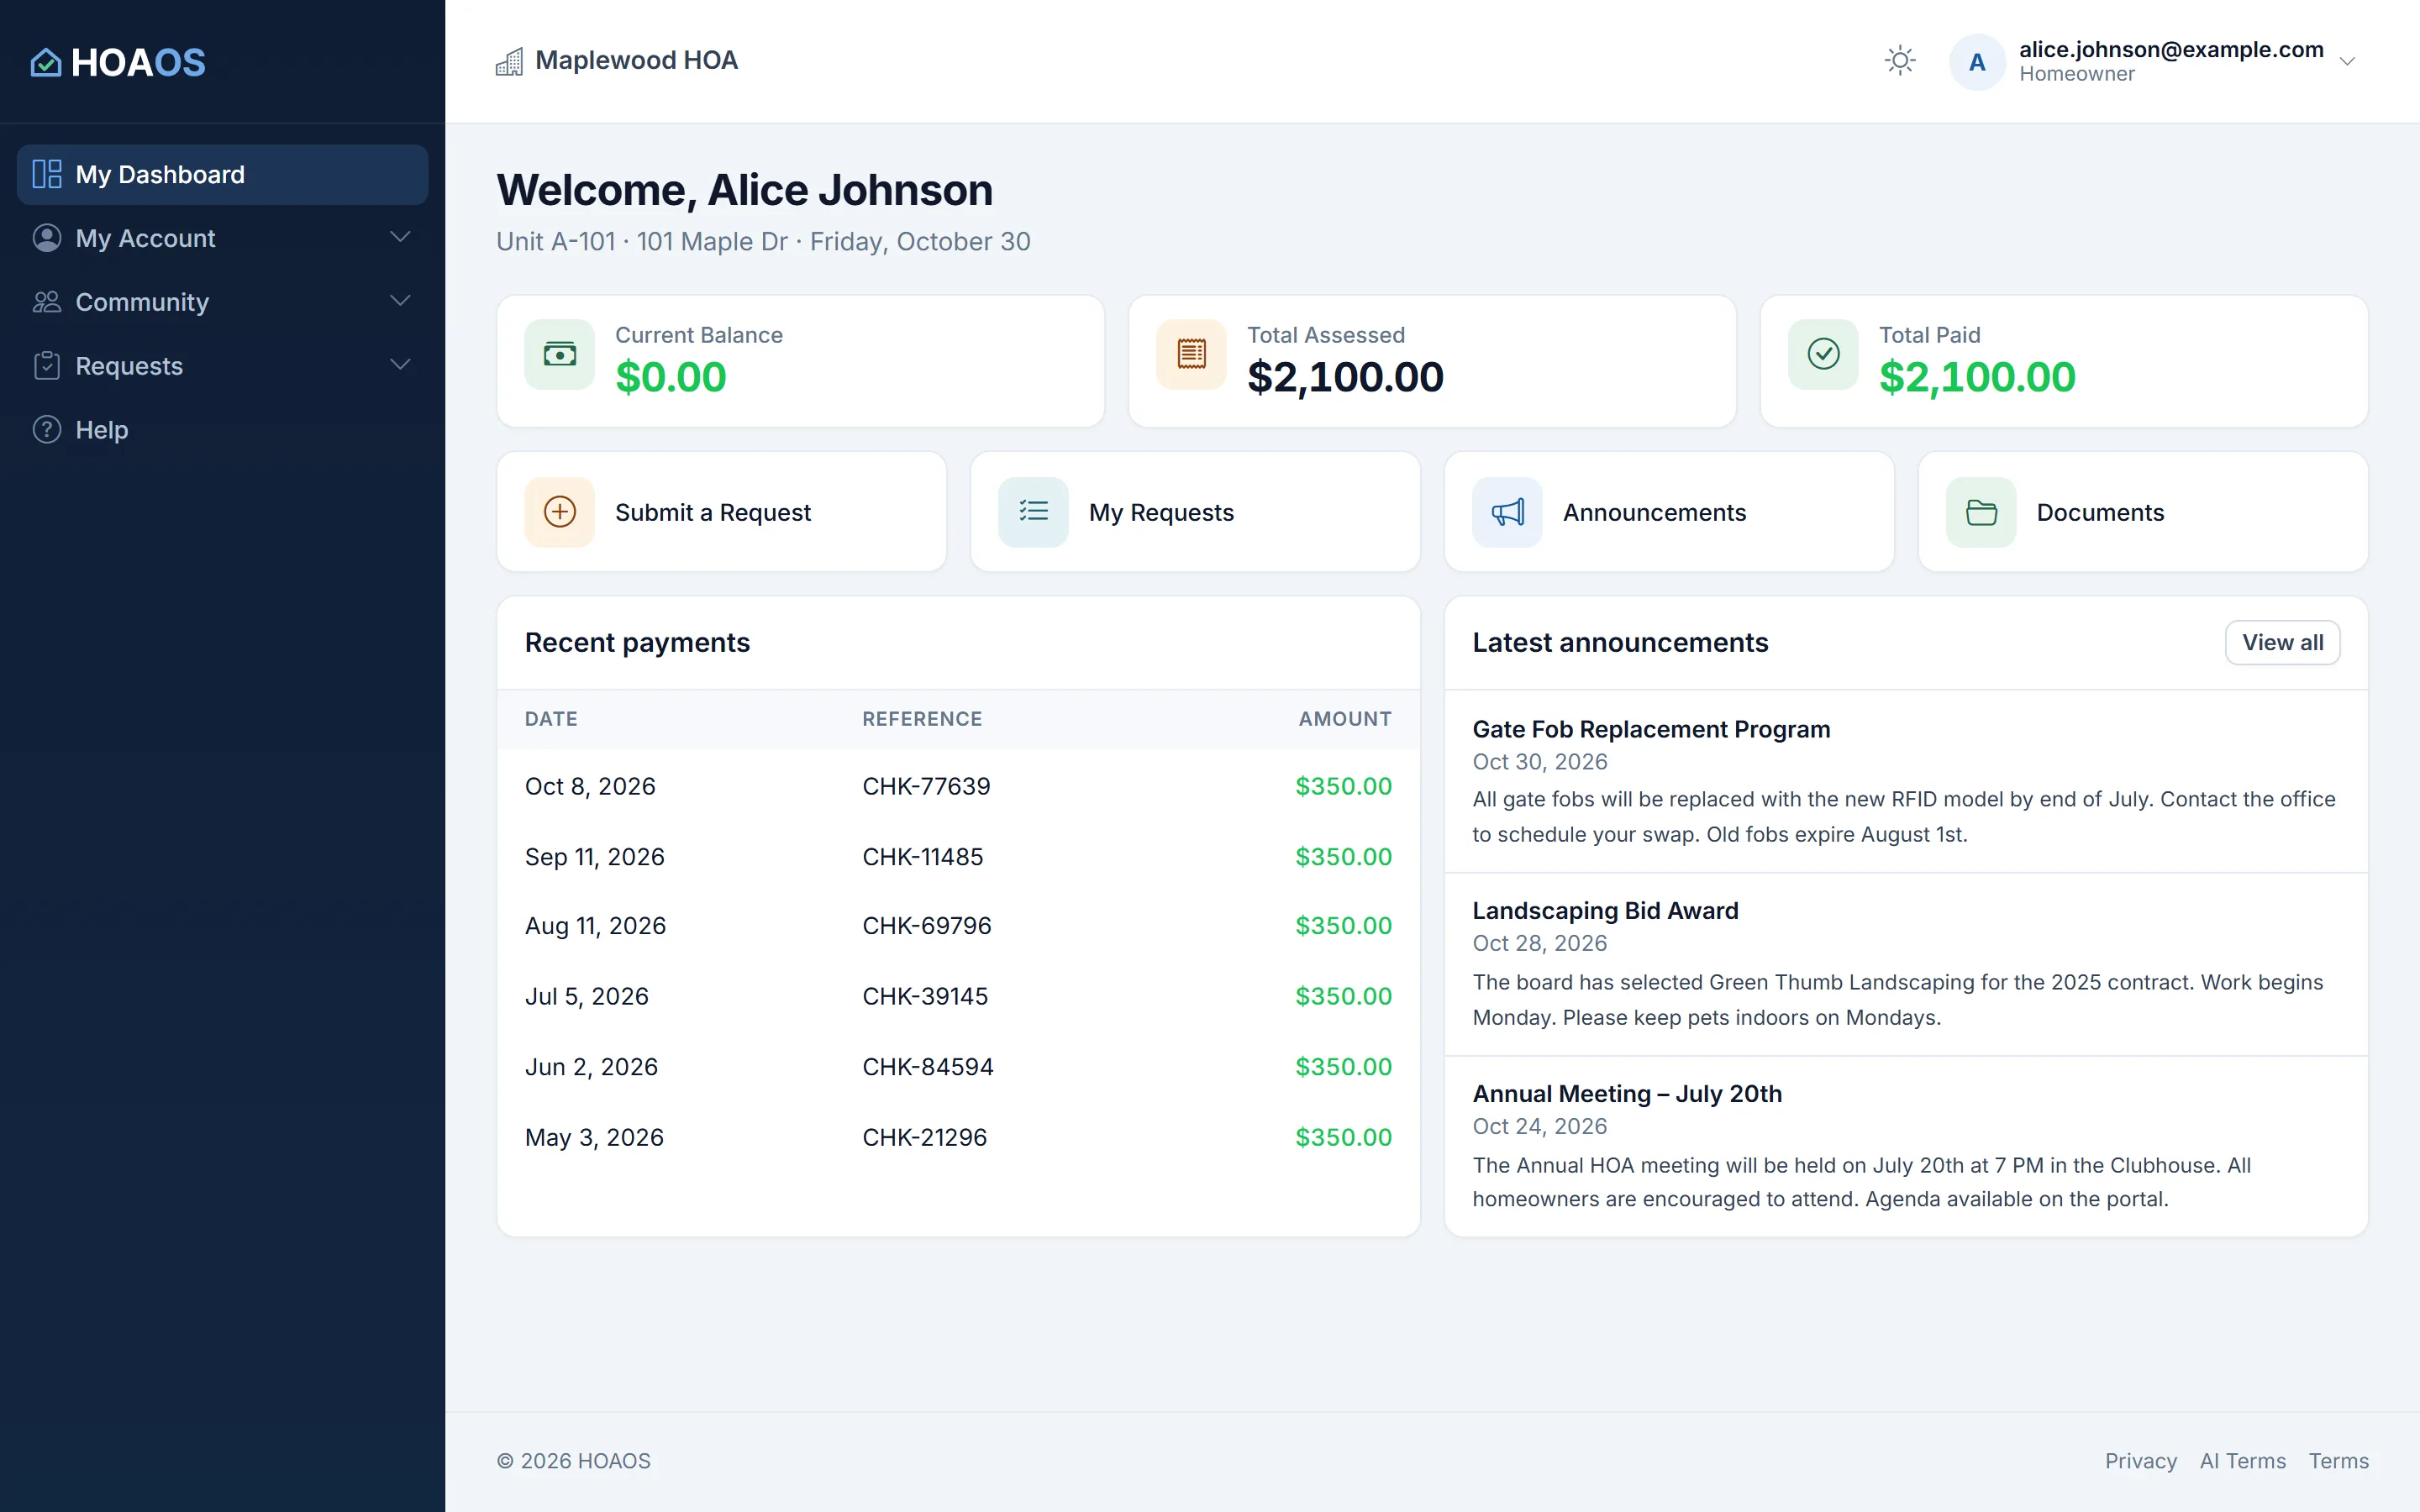Click the Help question mark icon
The image size is (2420, 1512).
(47, 430)
